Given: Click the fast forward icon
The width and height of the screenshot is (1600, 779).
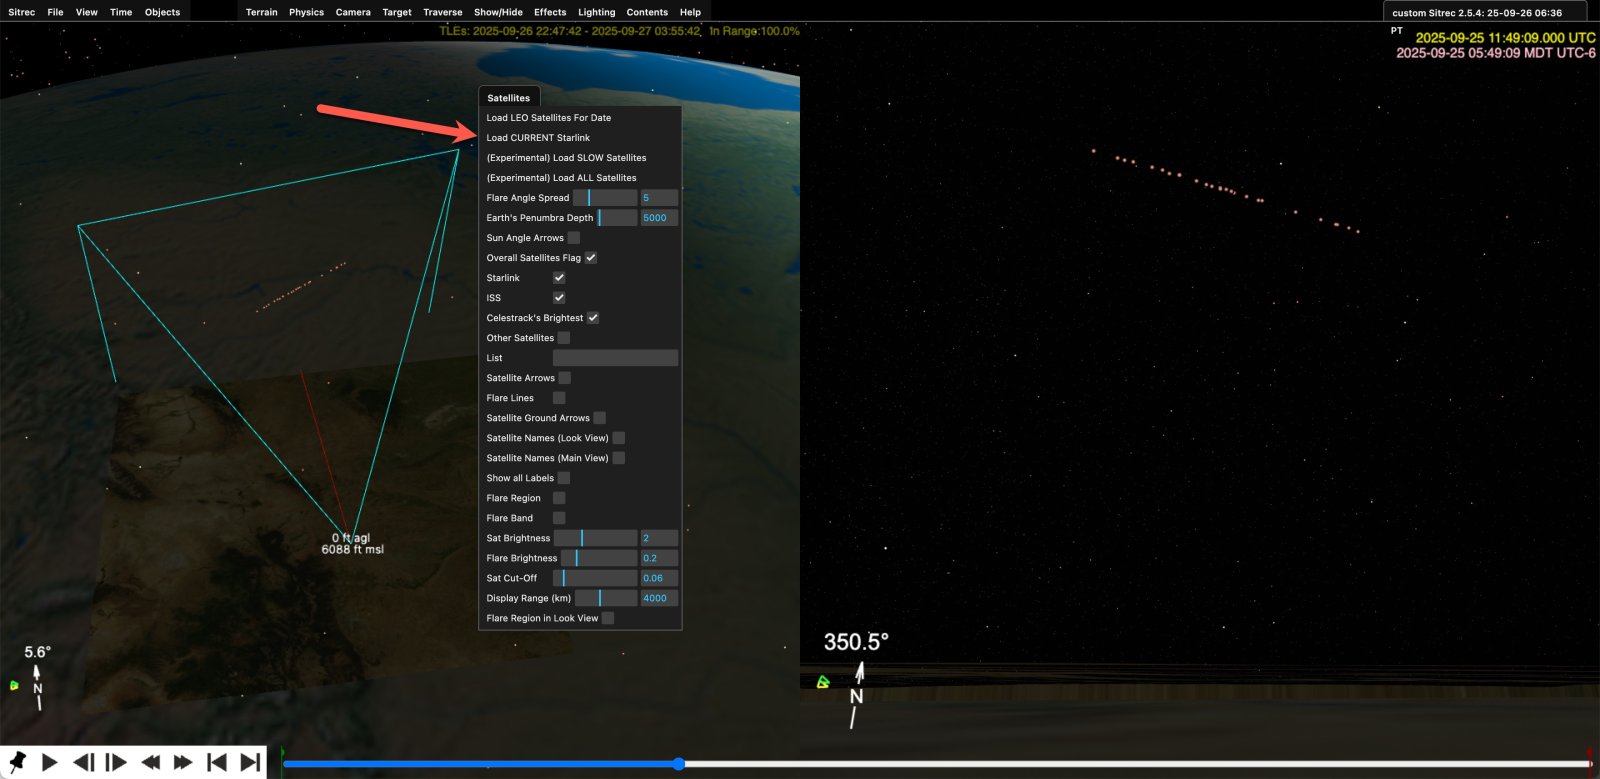Looking at the screenshot, I should pyautogui.click(x=183, y=762).
